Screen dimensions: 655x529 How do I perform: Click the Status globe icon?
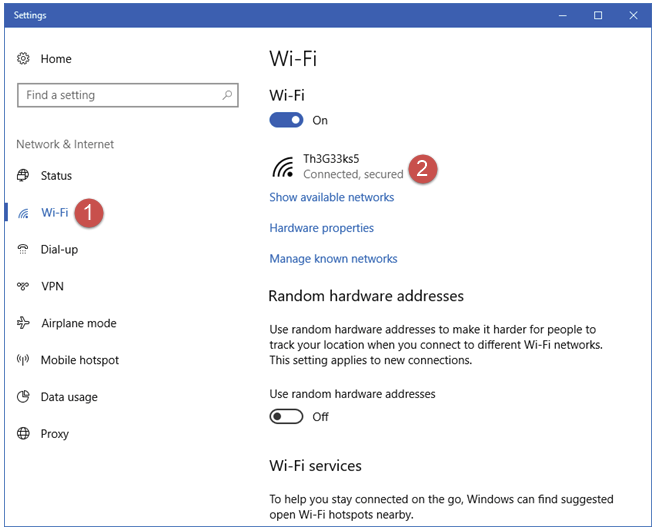[23, 175]
